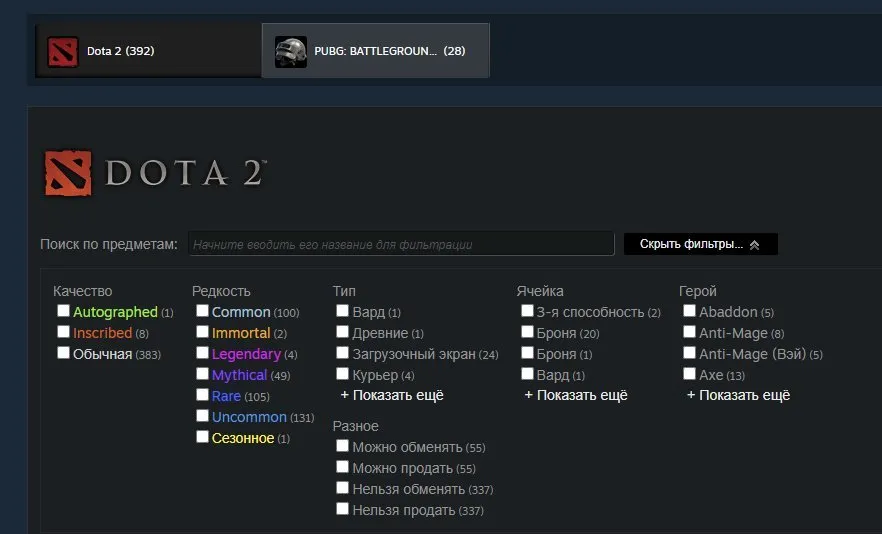
Task: Check the Mythical rarity checkbox
Action: [202, 374]
